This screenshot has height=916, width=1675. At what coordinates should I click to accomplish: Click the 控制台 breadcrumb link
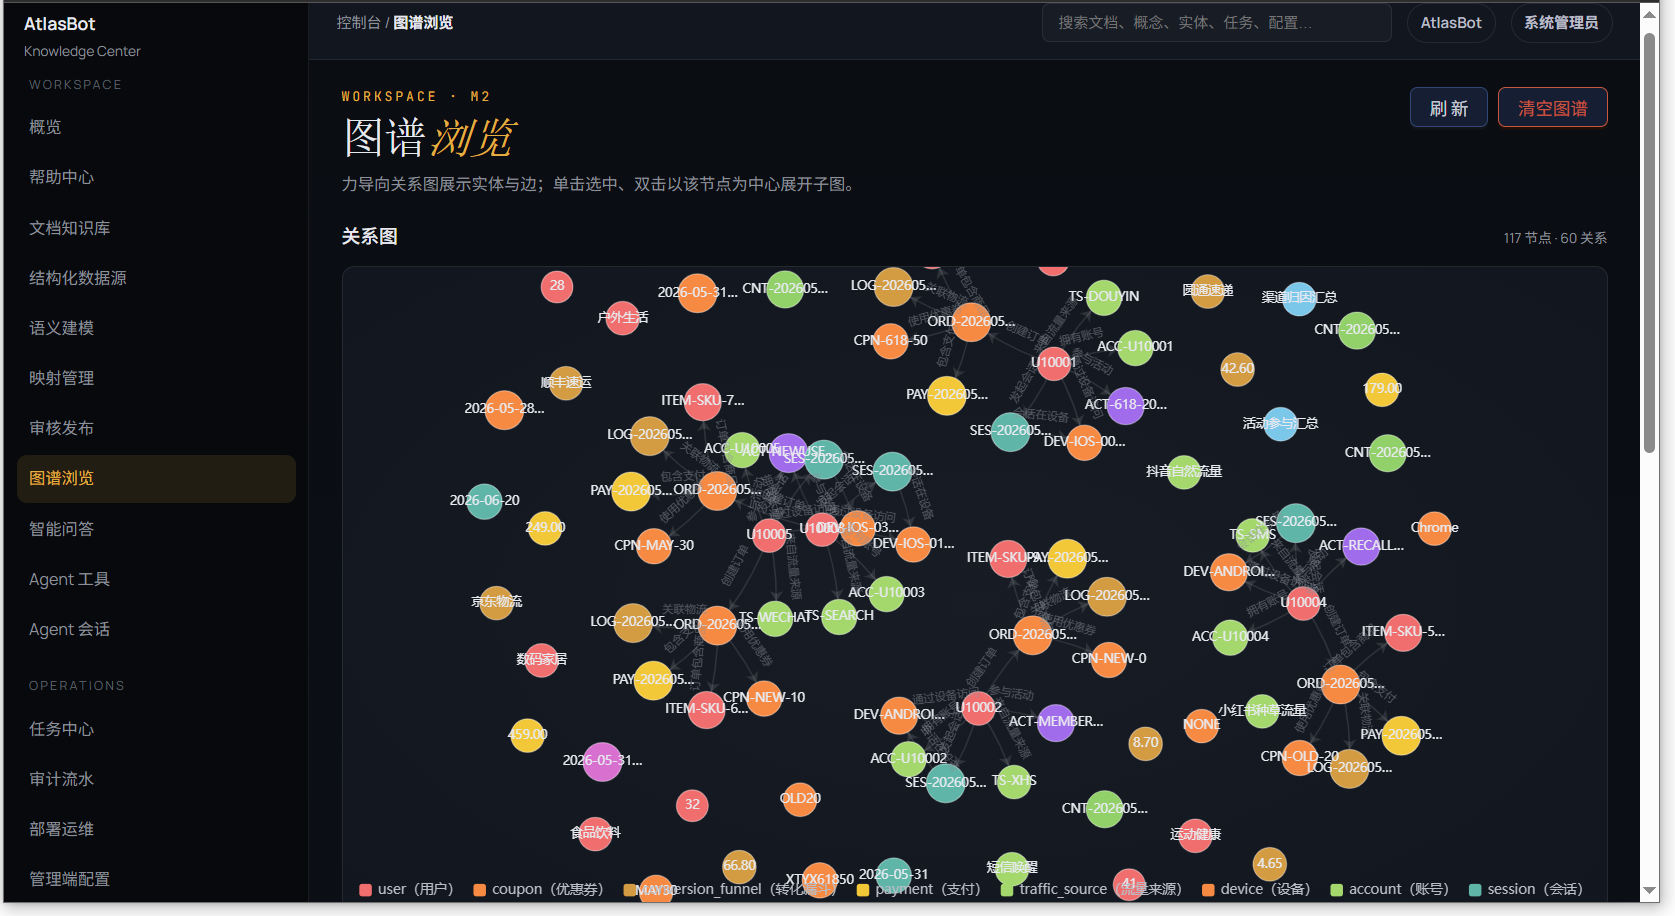(x=358, y=23)
